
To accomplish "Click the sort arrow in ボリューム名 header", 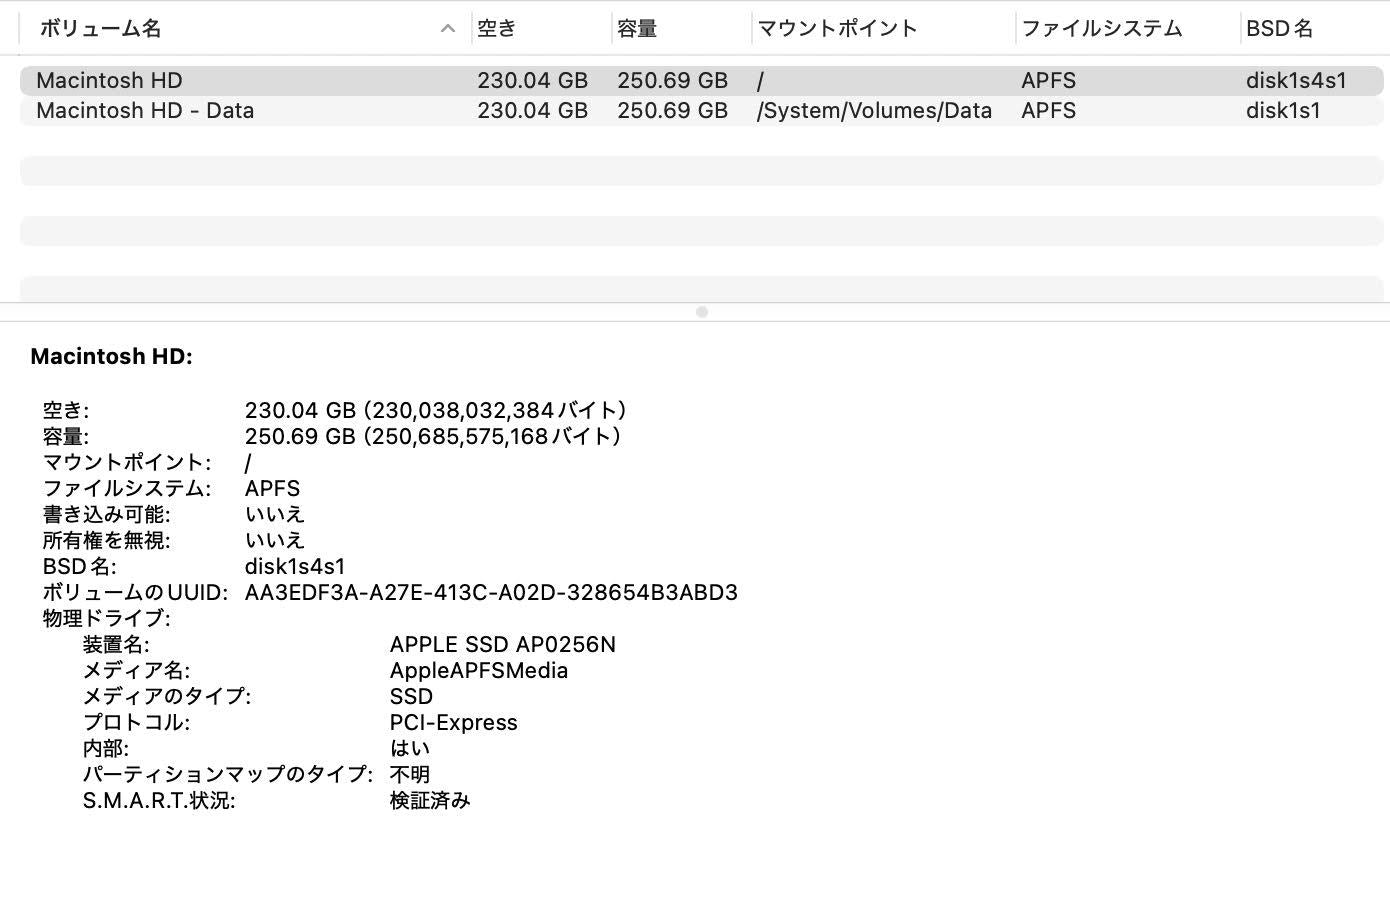I will [x=448, y=29].
